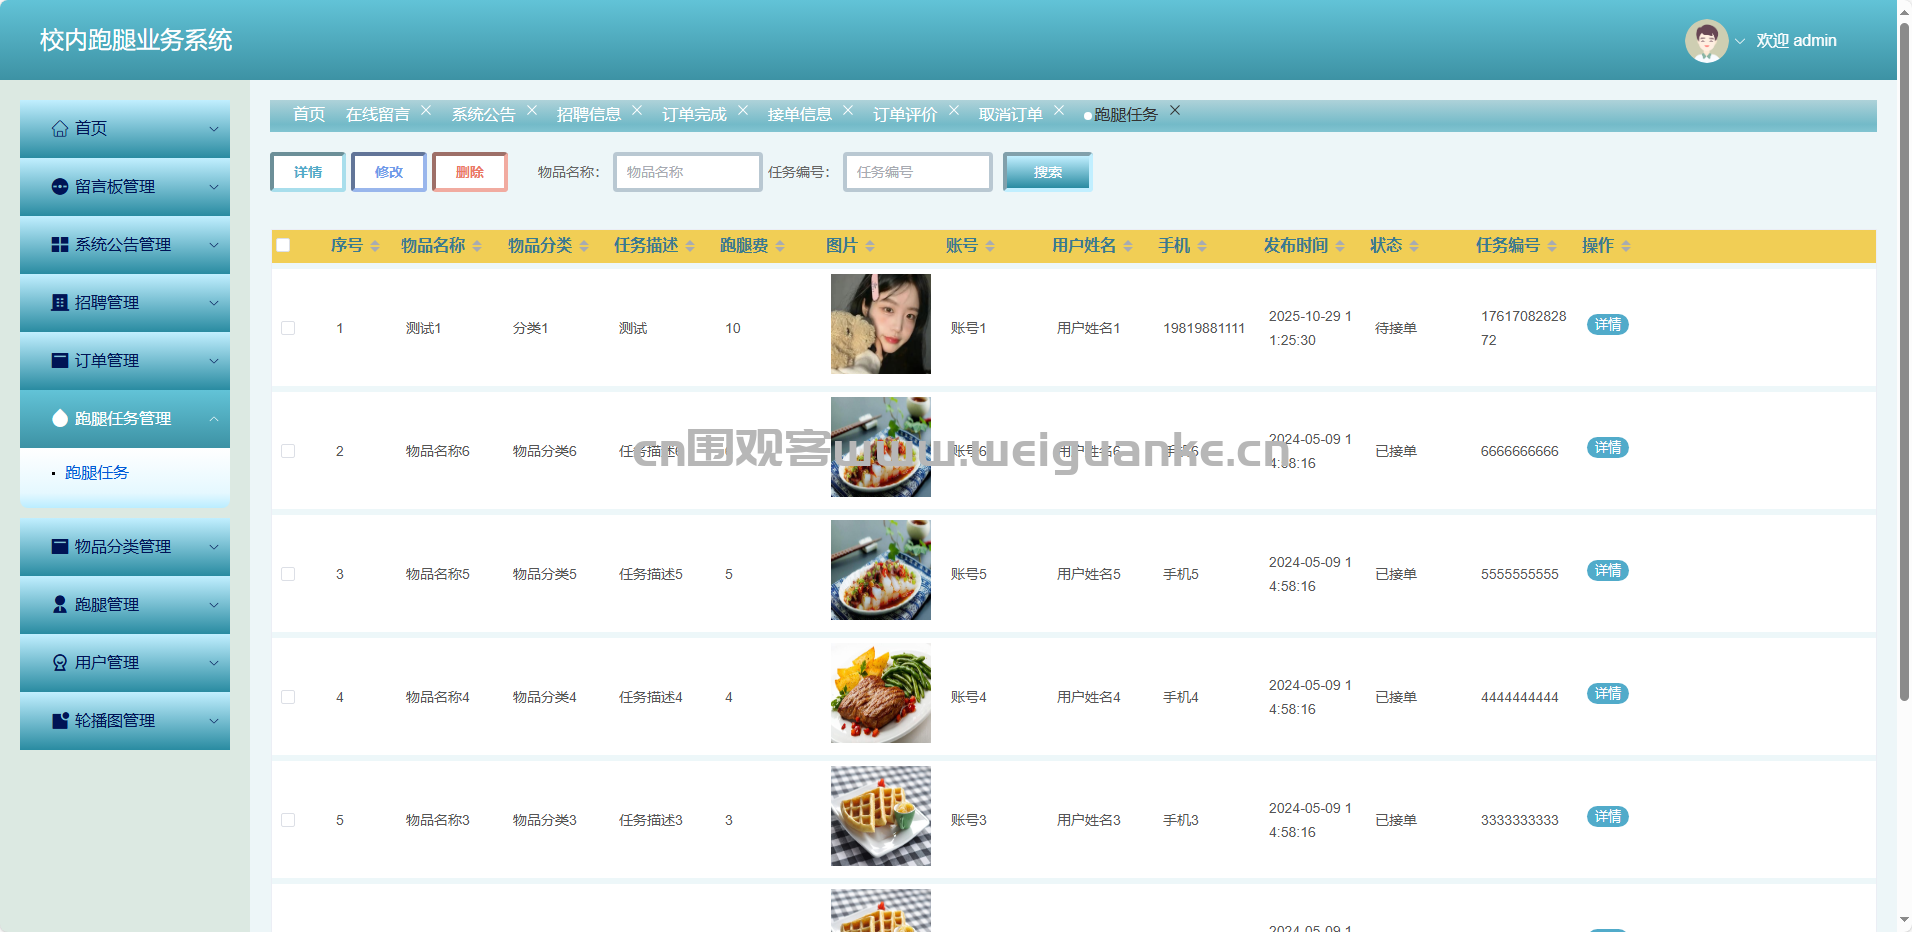
Task: Close the 在线留言 tab with X
Action: [x=426, y=111]
